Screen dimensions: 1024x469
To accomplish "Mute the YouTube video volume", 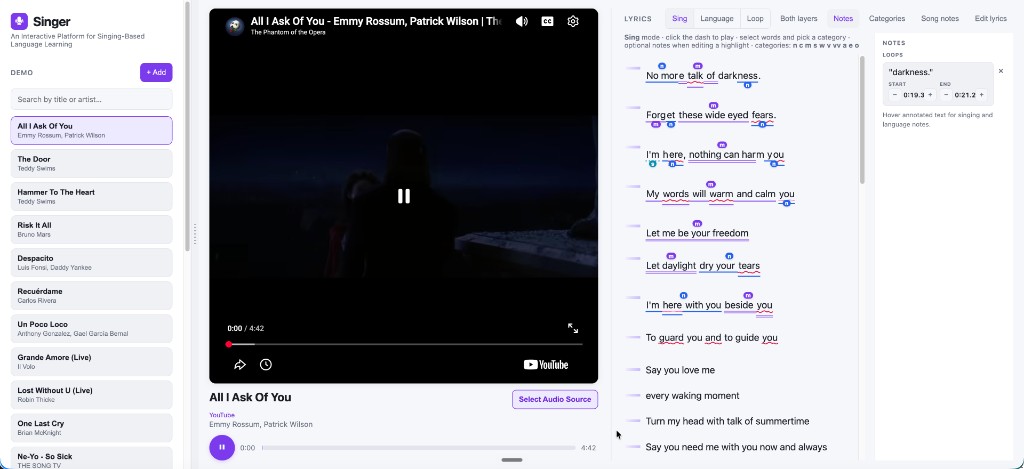I will point(521,22).
